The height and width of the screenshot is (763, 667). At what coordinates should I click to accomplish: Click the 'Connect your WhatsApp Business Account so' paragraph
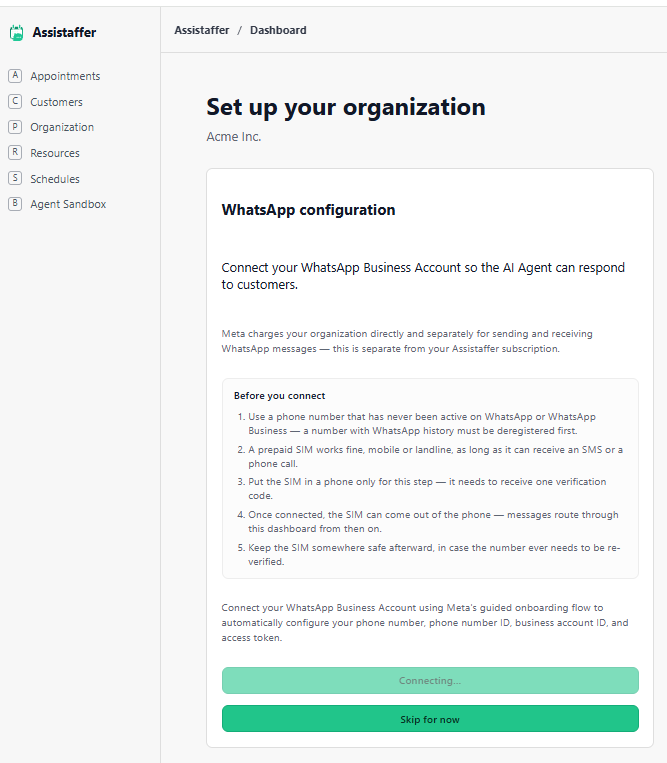click(x=423, y=276)
